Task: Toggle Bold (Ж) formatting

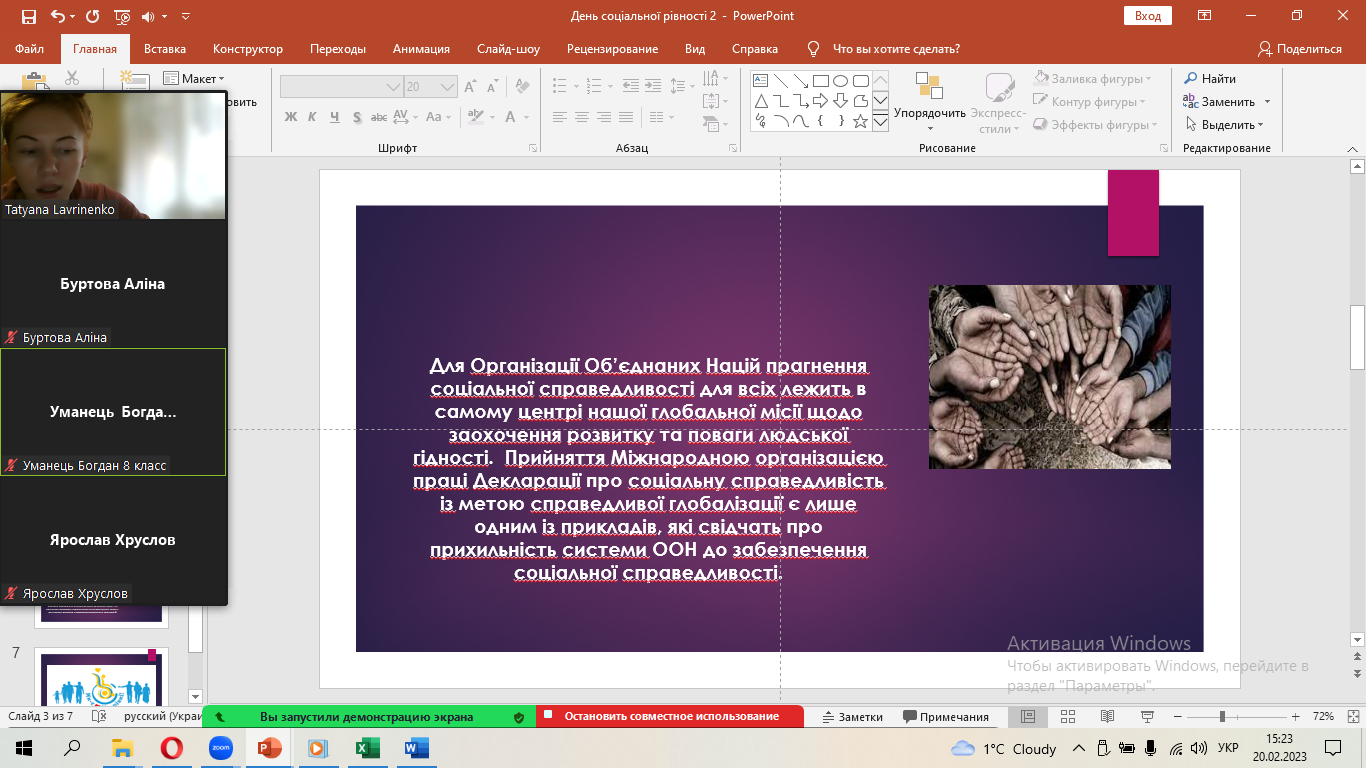Action: pyautogui.click(x=291, y=117)
